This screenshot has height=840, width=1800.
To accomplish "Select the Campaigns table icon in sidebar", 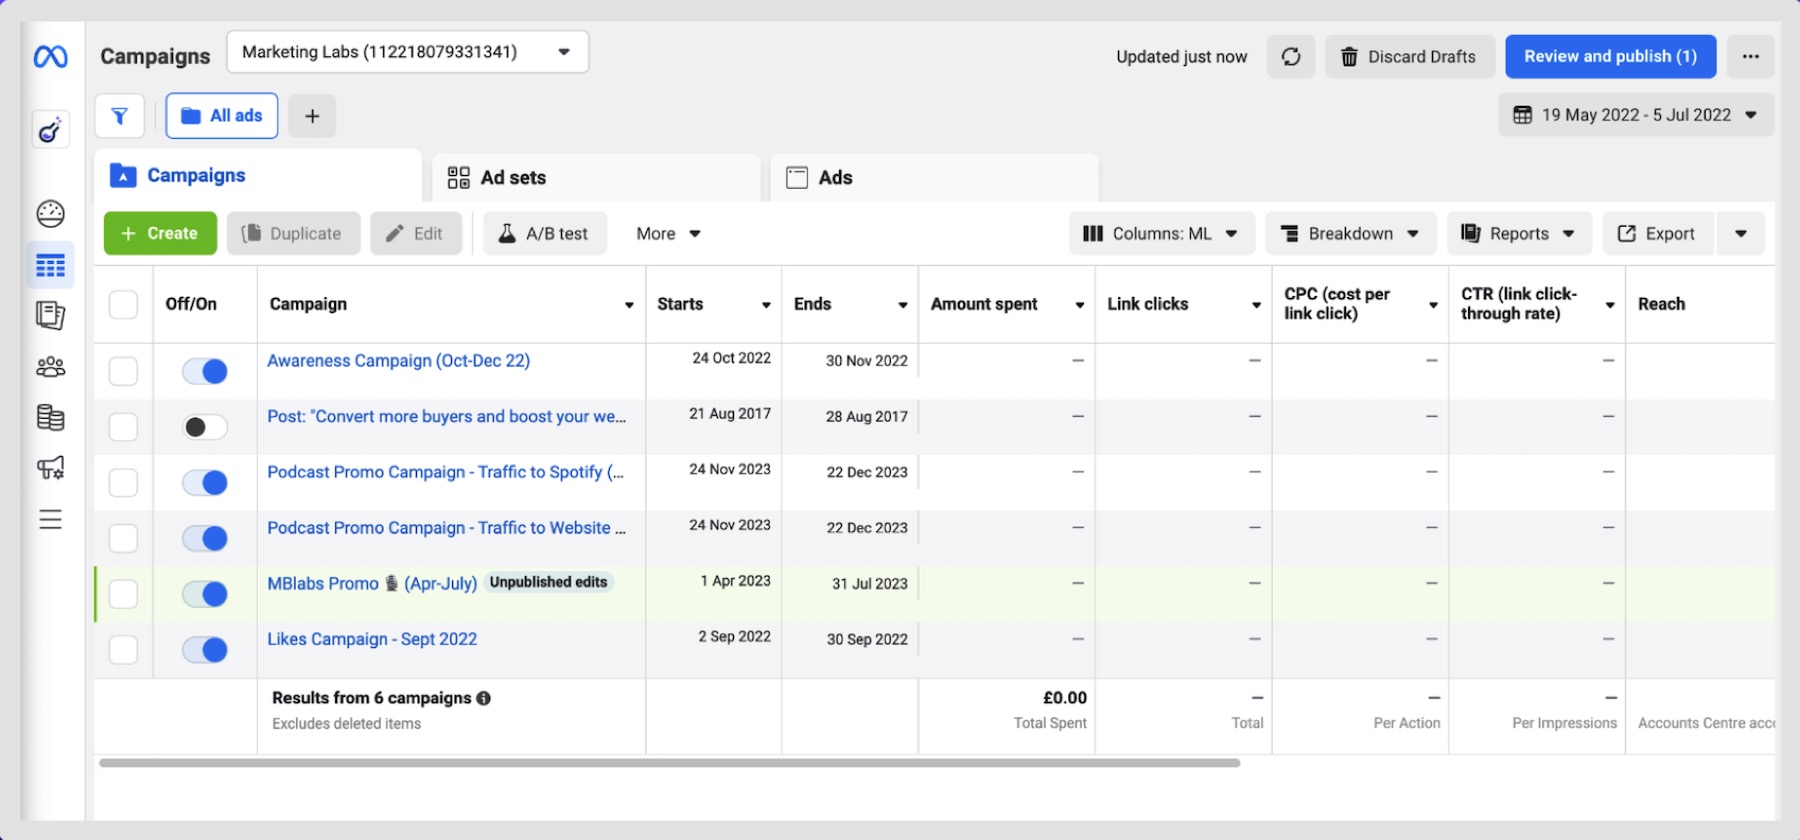I will coord(50,266).
